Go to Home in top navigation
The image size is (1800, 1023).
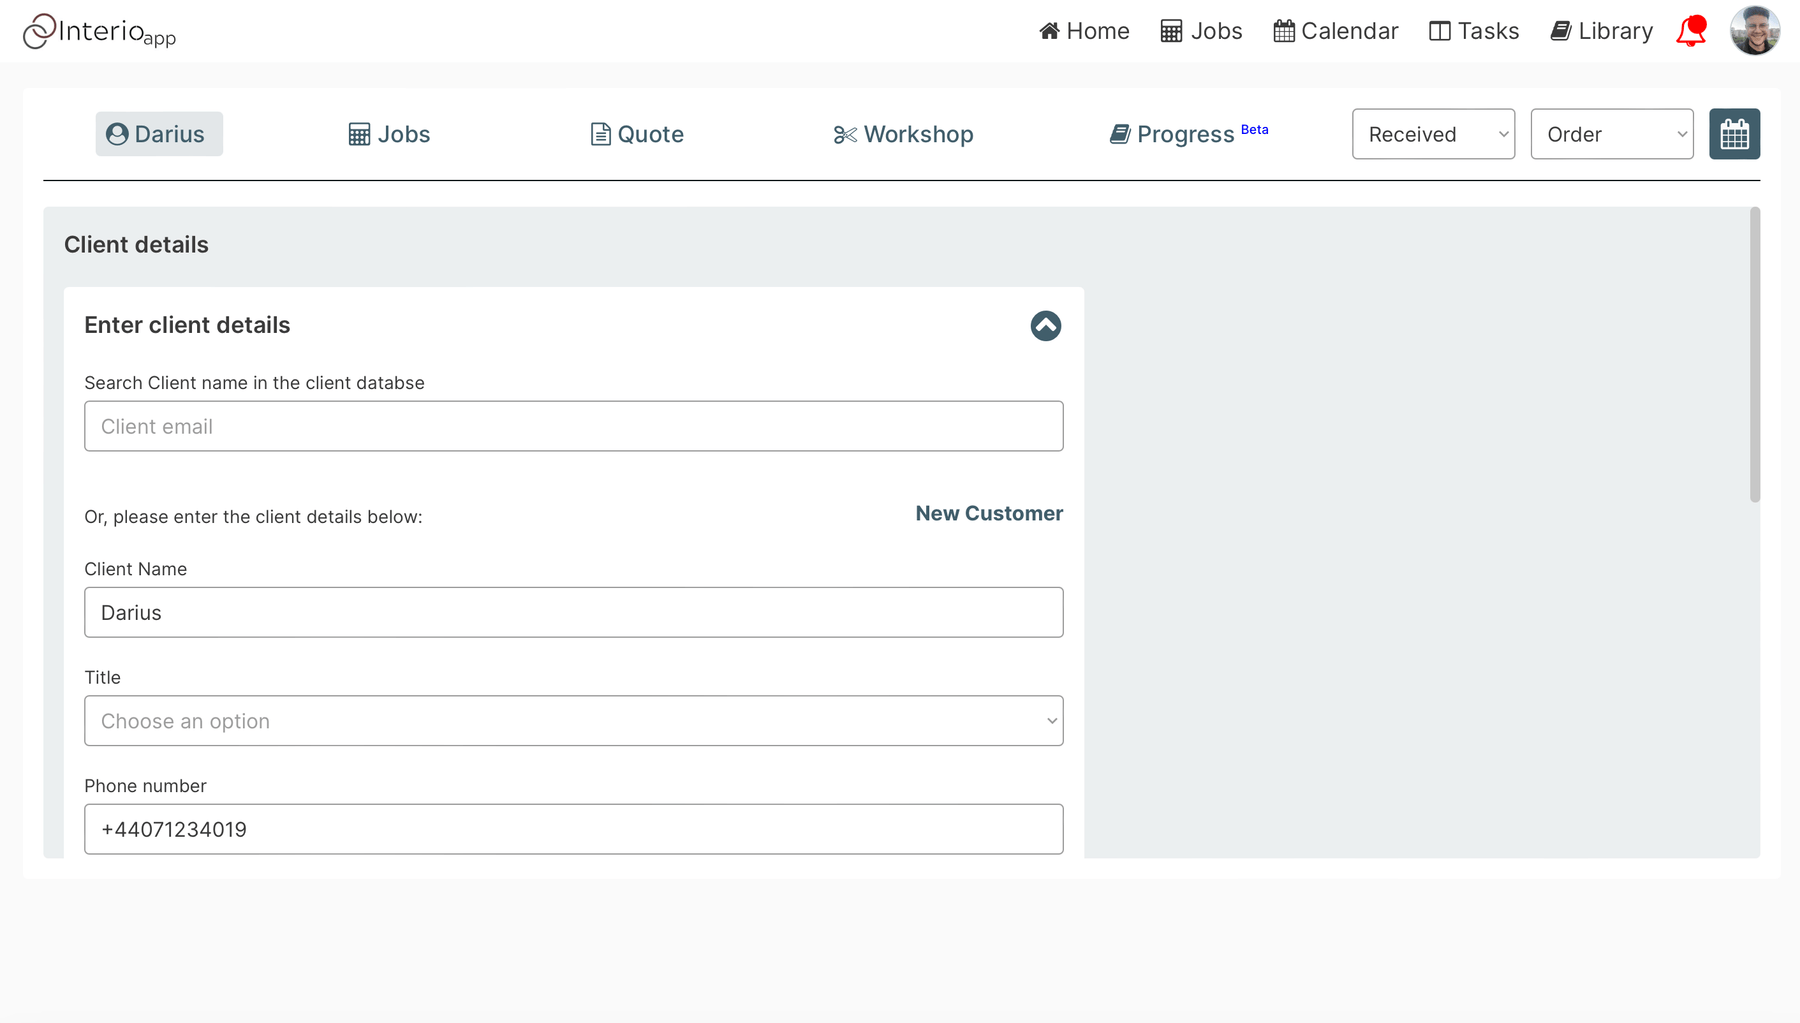[1084, 31]
